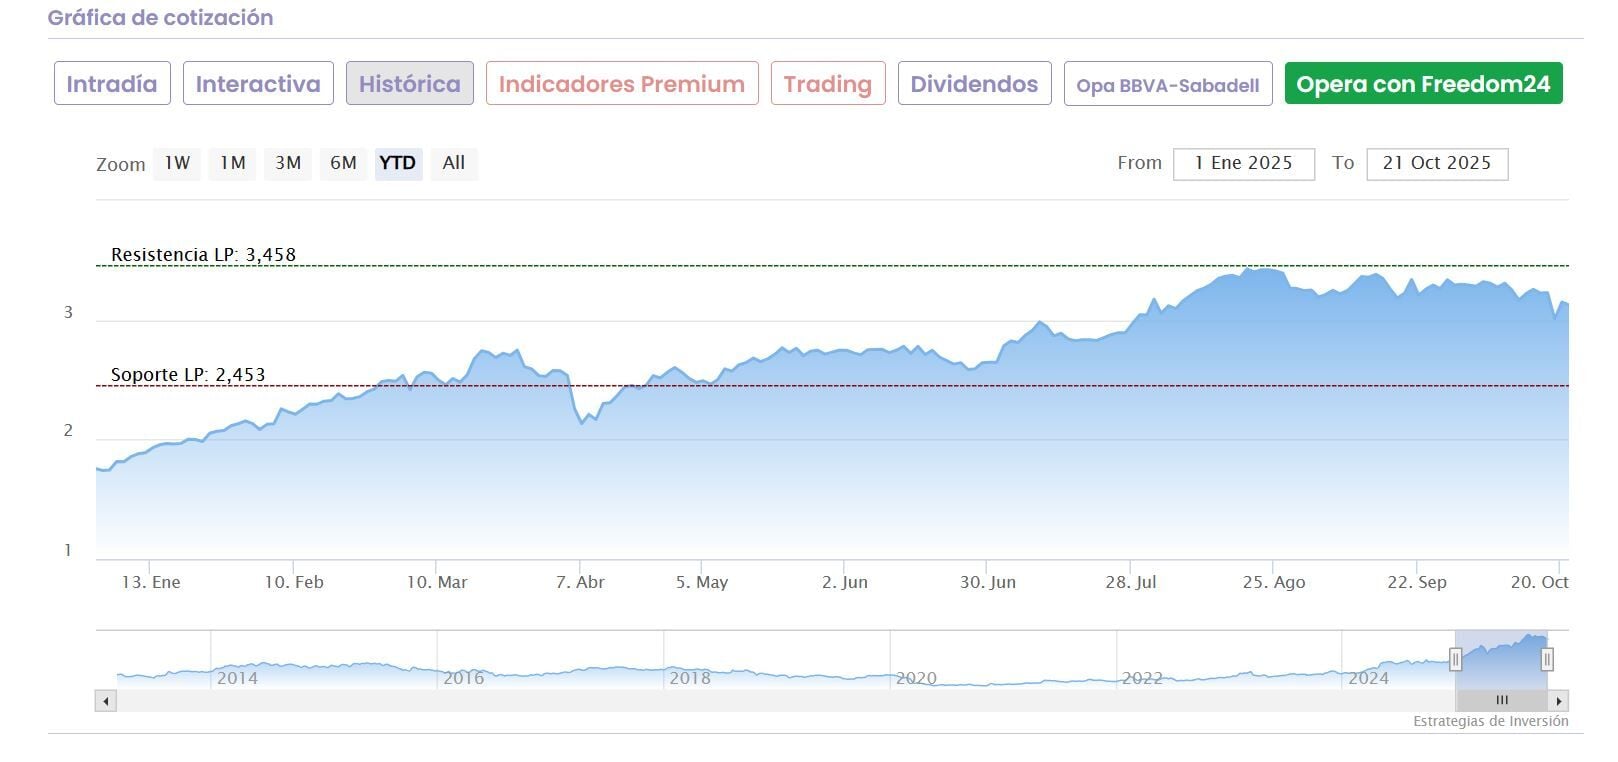The width and height of the screenshot is (1618, 762).
Task: Click the right scroll arrow of the navigator
Action: (x=1559, y=701)
